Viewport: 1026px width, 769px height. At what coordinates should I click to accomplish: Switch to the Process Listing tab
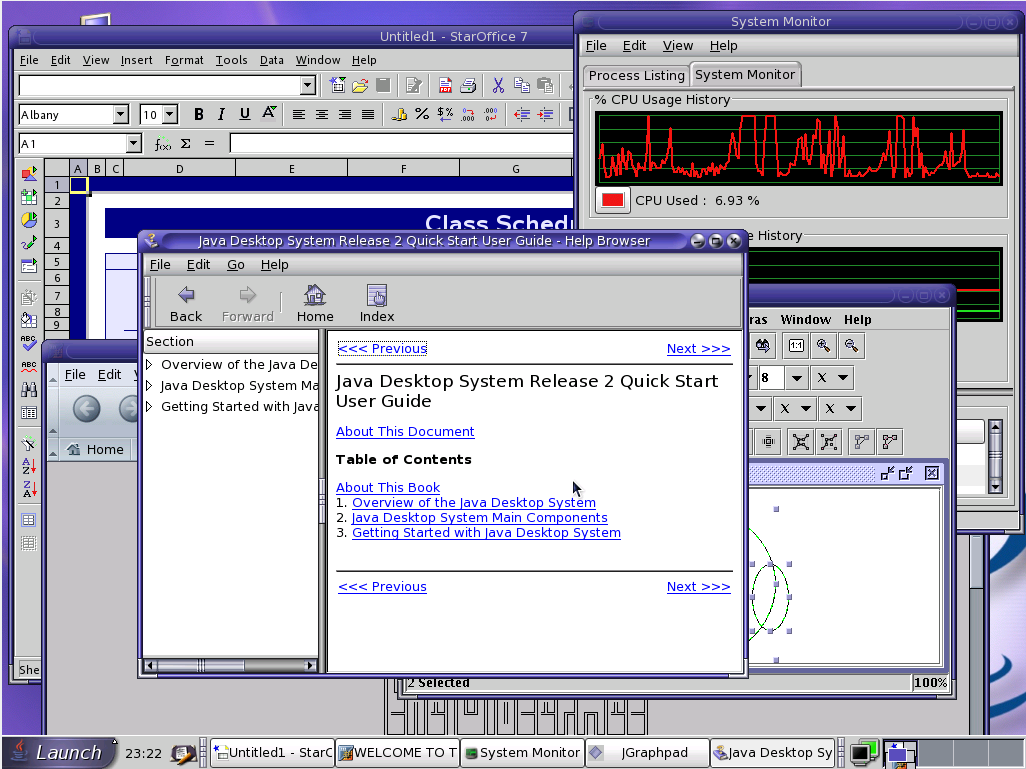coord(636,75)
